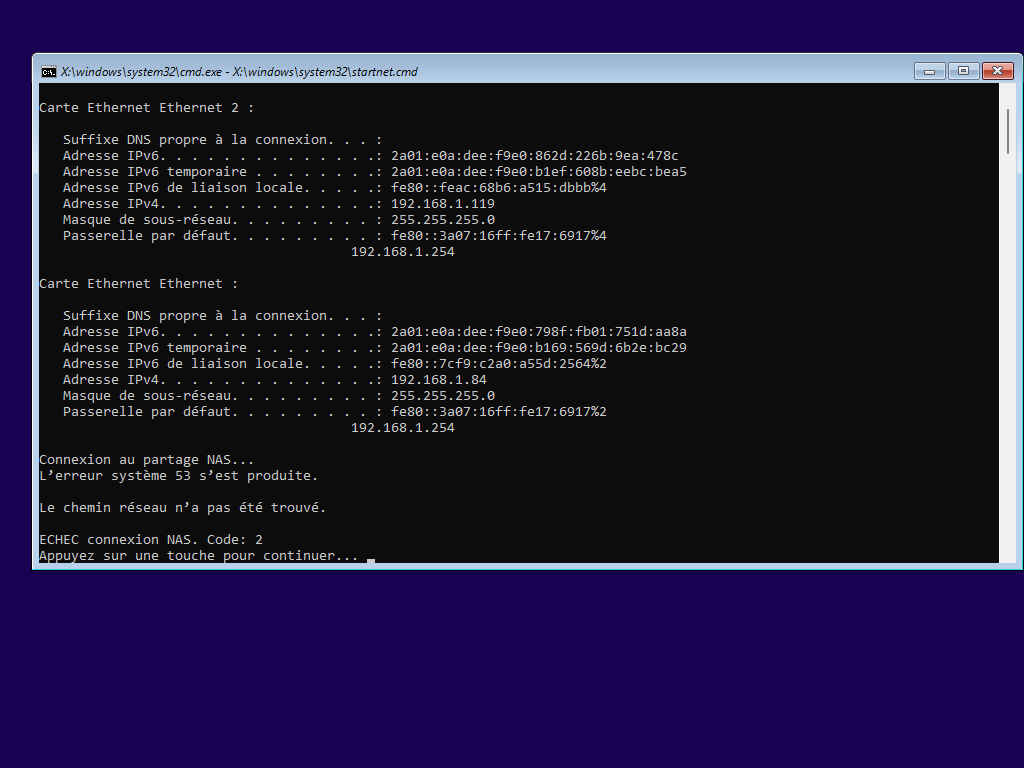The image size is (1024, 768).
Task: Click IPv6 address ending in 751d:aa8a
Action: pyautogui.click(x=538, y=331)
